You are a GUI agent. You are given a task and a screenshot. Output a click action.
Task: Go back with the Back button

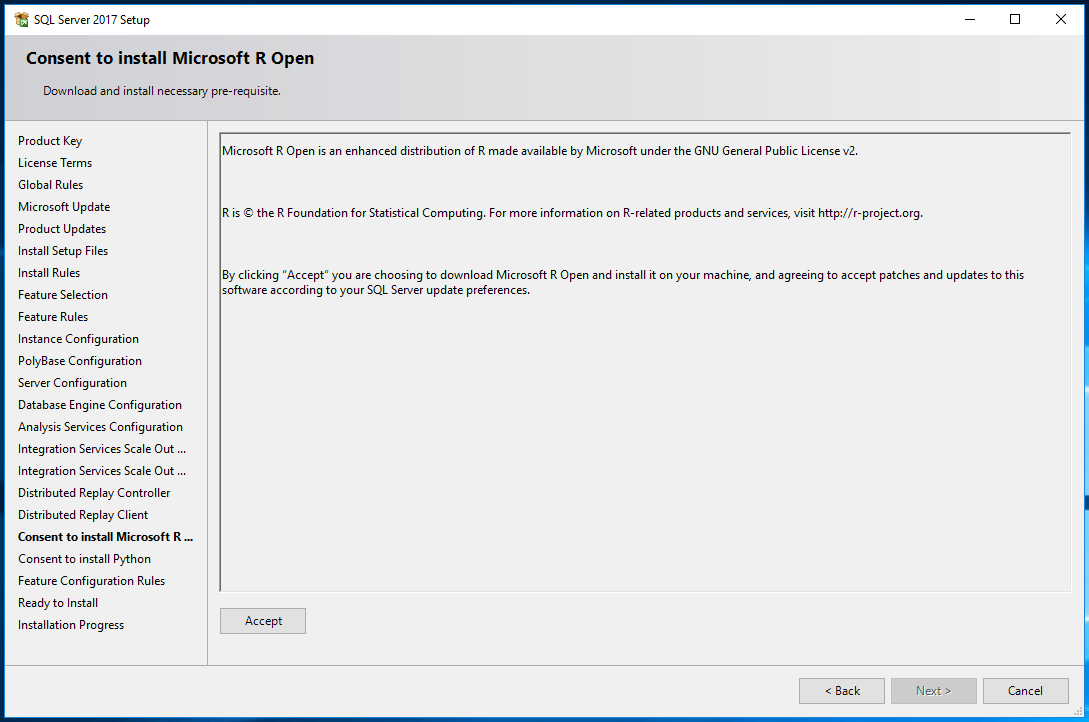[841, 691]
